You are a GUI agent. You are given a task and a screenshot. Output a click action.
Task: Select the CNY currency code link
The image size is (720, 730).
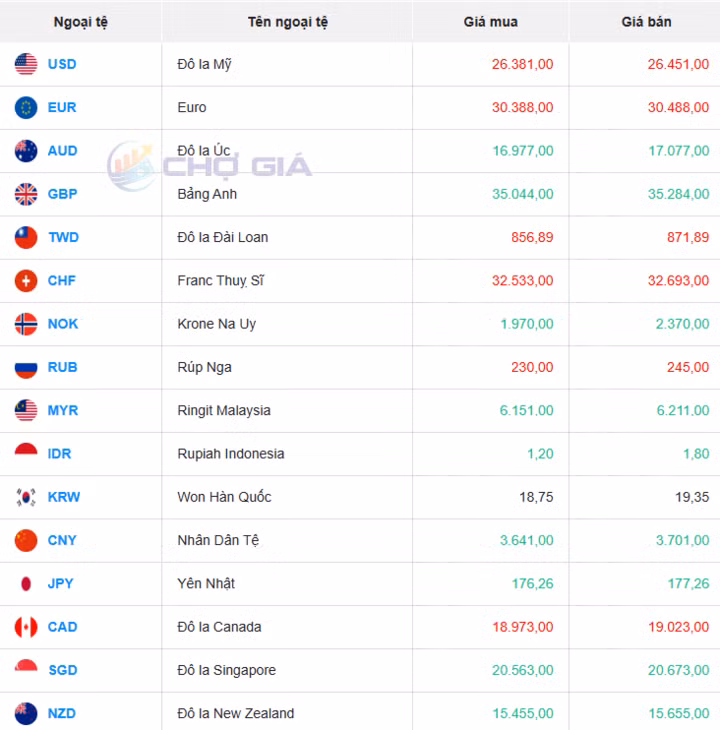[x=62, y=540]
